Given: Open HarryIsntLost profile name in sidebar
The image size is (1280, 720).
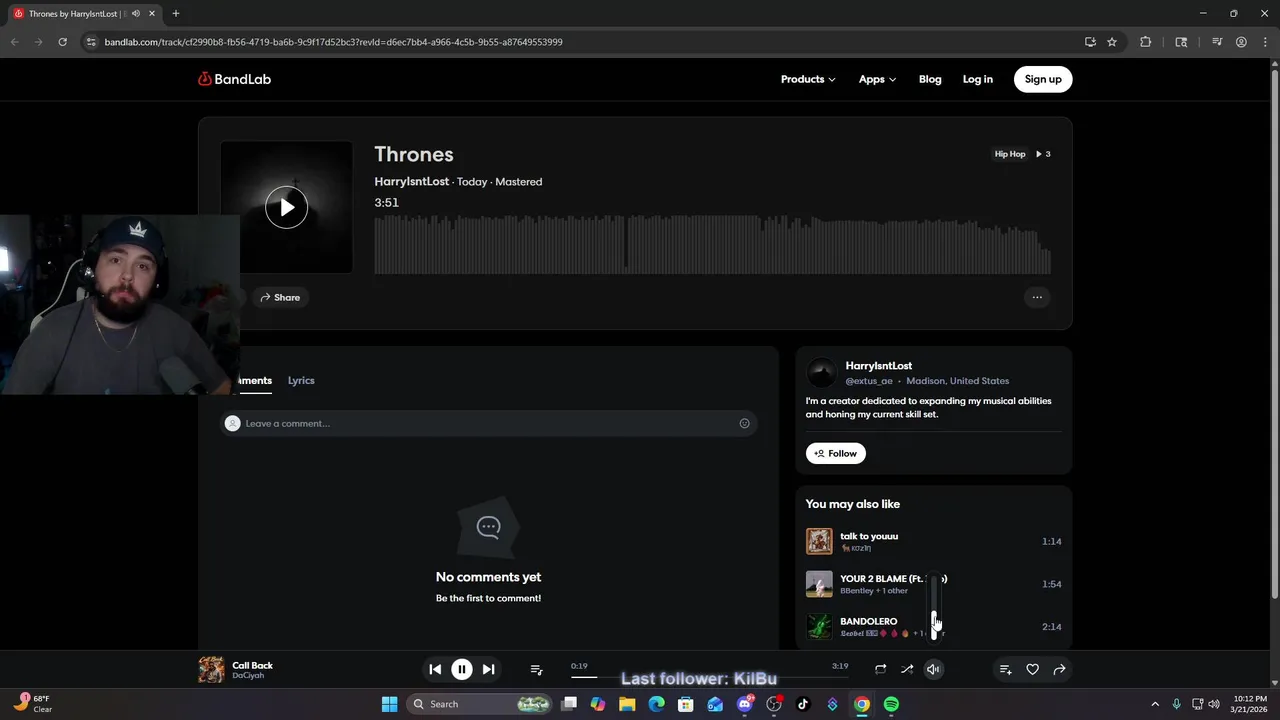Looking at the screenshot, I should pos(878,366).
